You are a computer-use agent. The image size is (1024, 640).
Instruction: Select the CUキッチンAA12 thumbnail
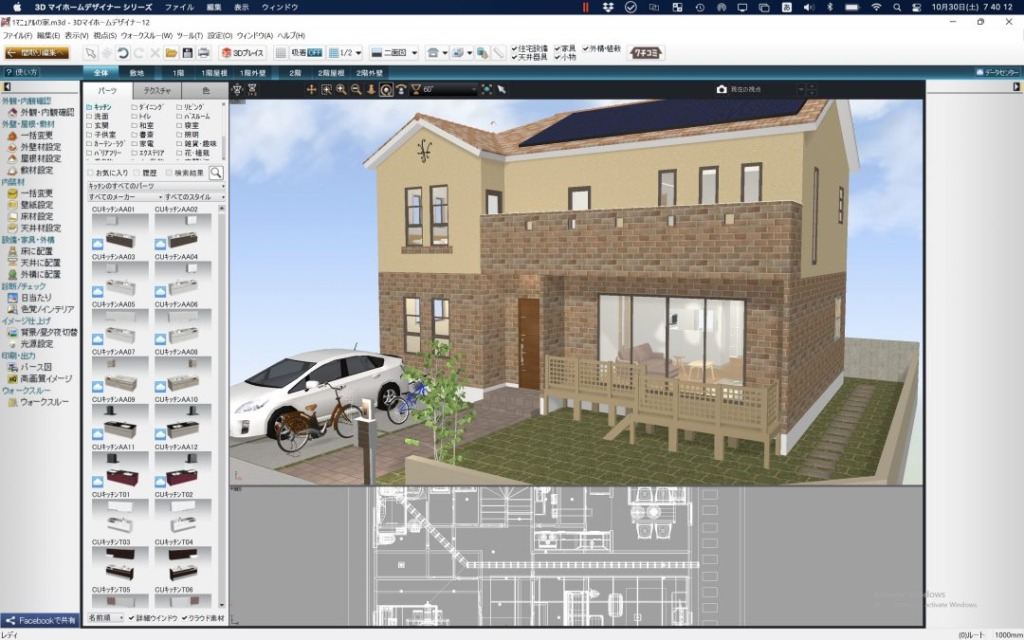pos(182,469)
